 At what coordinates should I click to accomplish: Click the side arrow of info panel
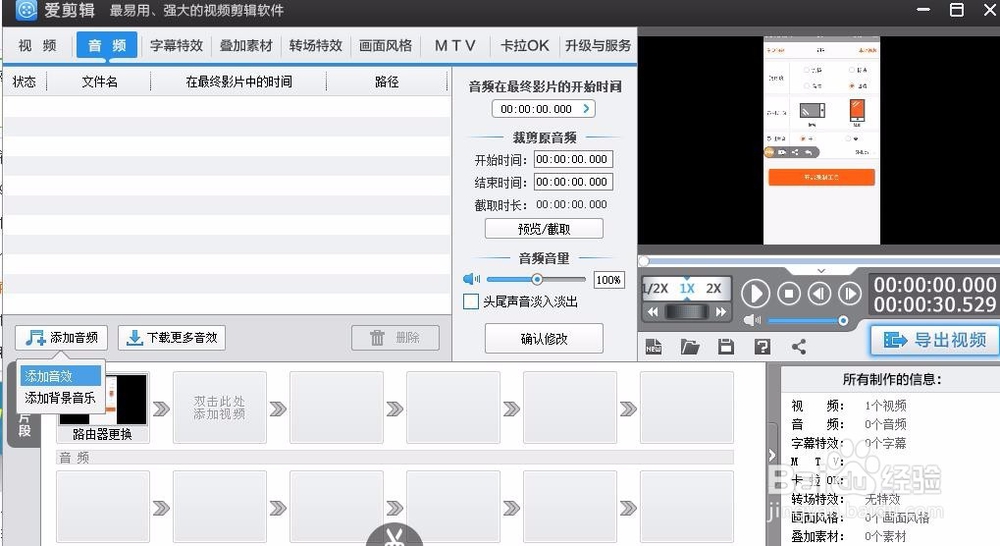pyautogui.click(x=772, y=455)
